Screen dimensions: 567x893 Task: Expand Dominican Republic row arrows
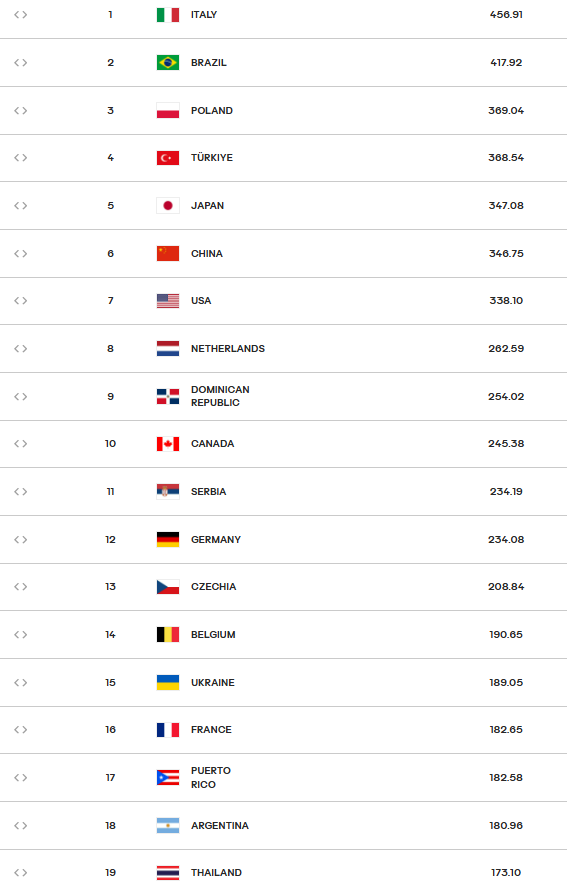pyautogui.click(x=20, y=396)
